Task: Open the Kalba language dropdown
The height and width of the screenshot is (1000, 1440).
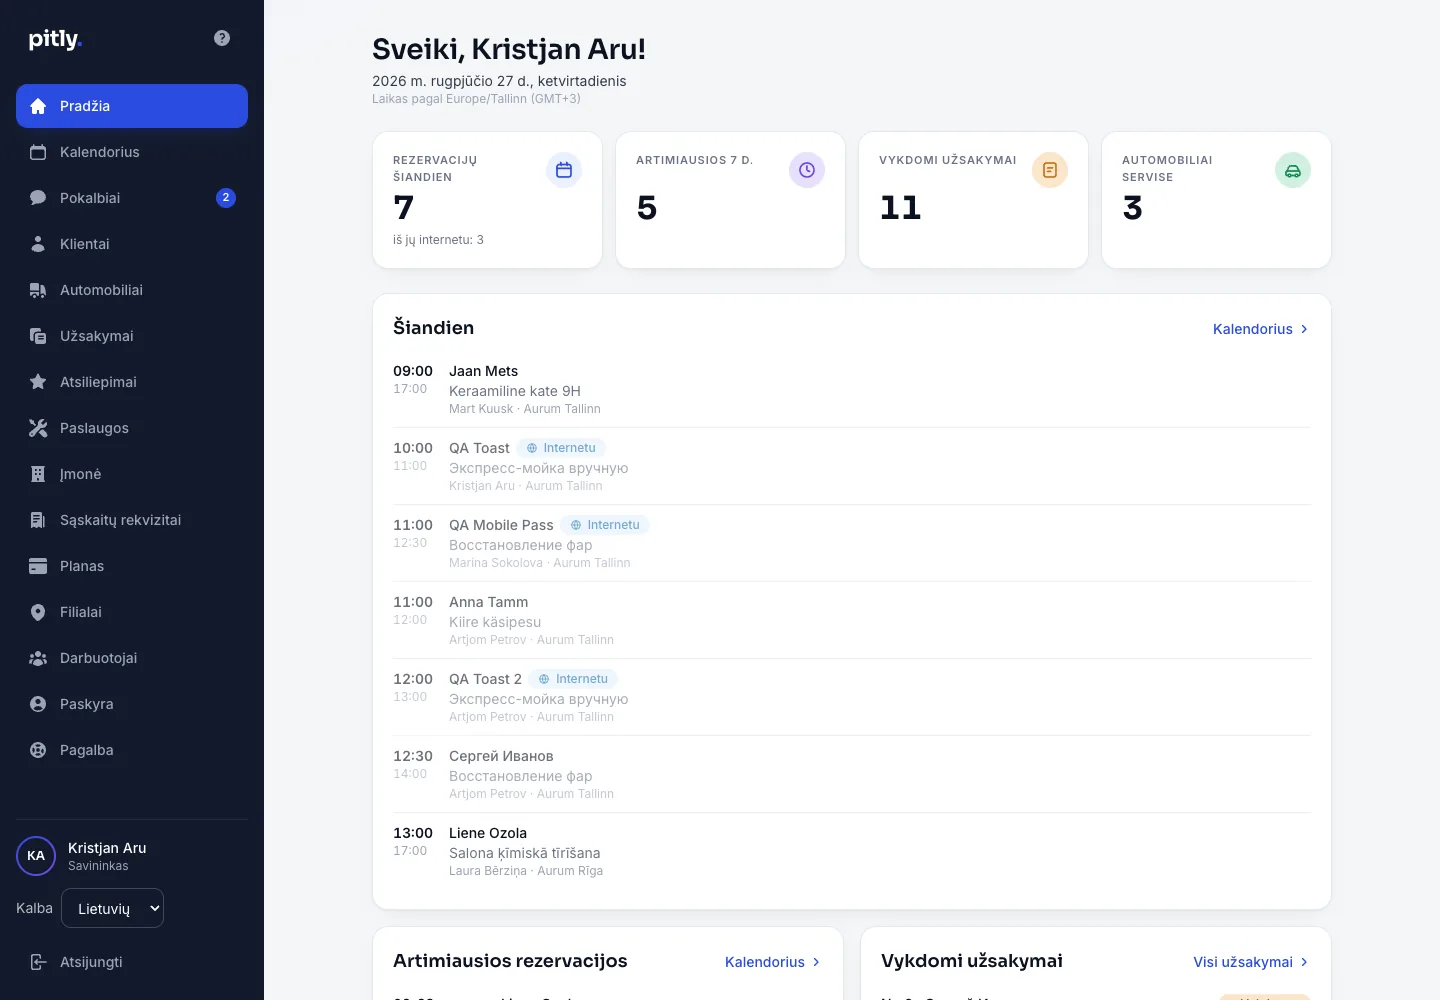Action: pyautogui.click(x=112, y=908)
